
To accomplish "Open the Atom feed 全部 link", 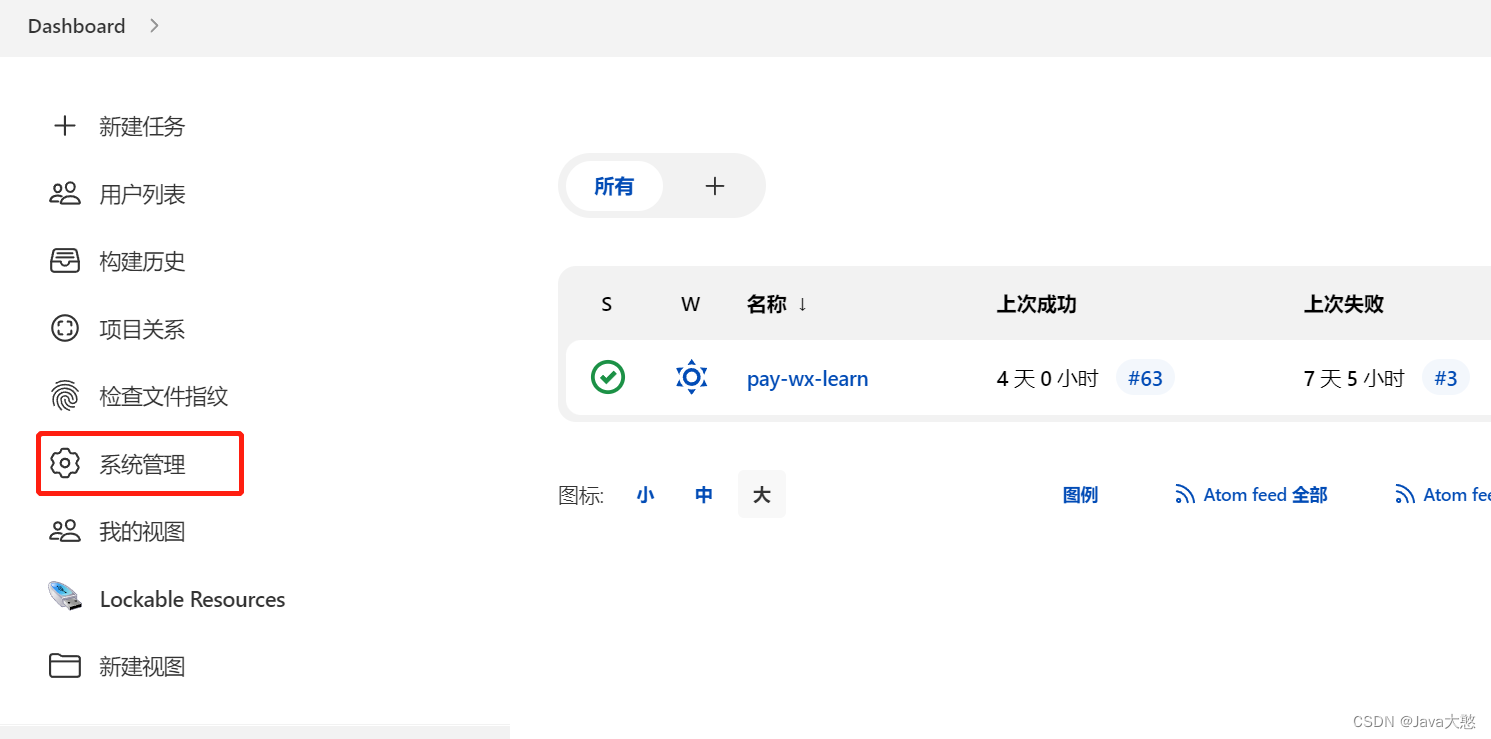I will pyautogui.click(x=1251, y=494).
